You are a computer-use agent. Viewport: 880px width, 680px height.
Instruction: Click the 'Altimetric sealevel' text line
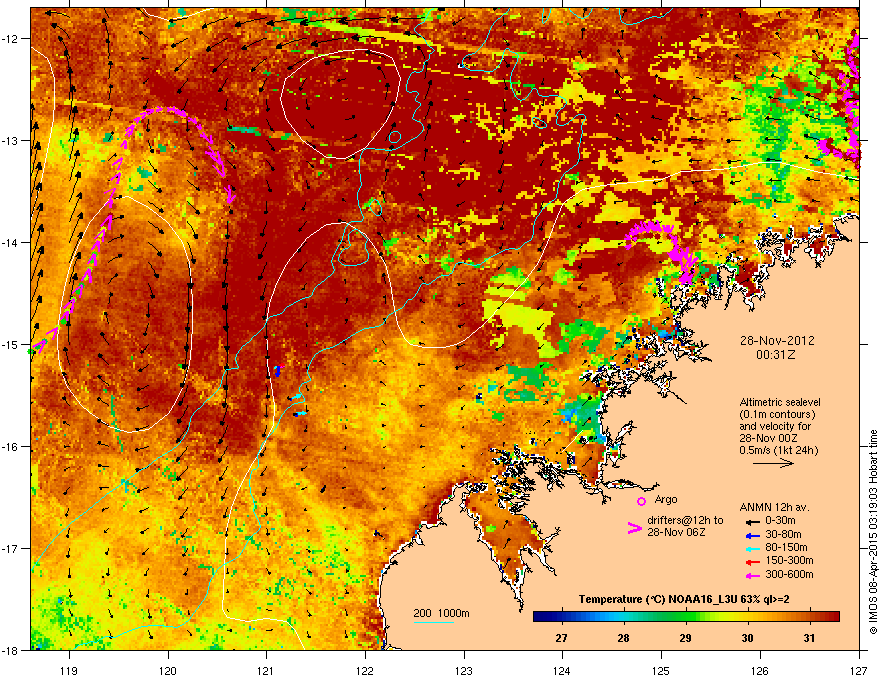pyautogui.click(x=780, y=402)
